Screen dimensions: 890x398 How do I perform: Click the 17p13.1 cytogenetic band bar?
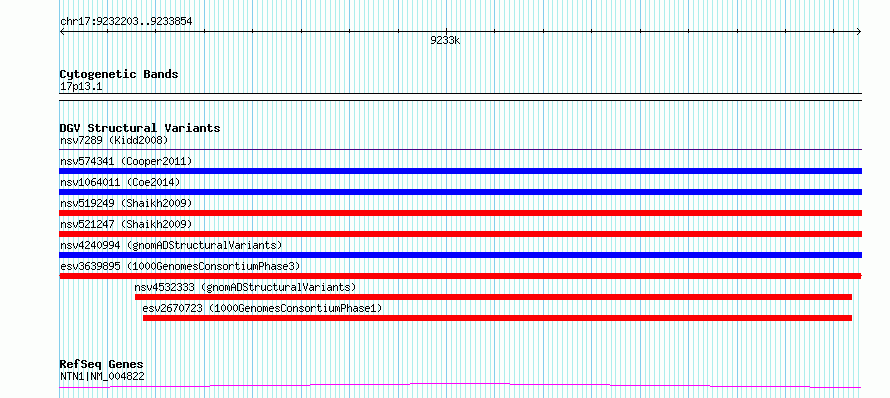(x=460, y=97)
